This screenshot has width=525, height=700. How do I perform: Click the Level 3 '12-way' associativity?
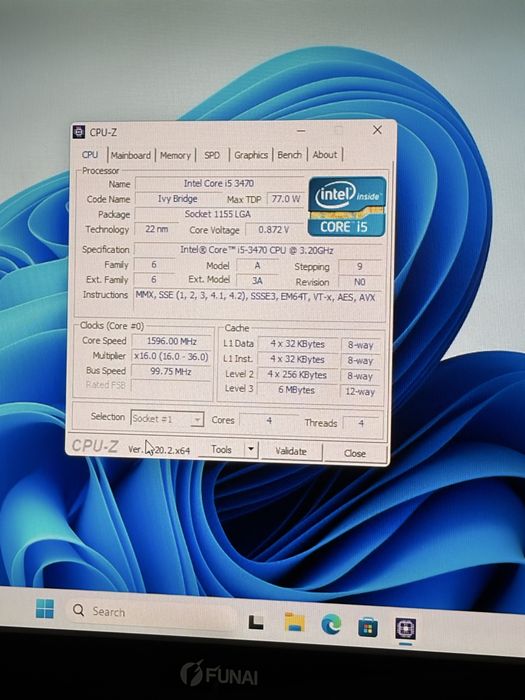(360, 392)
